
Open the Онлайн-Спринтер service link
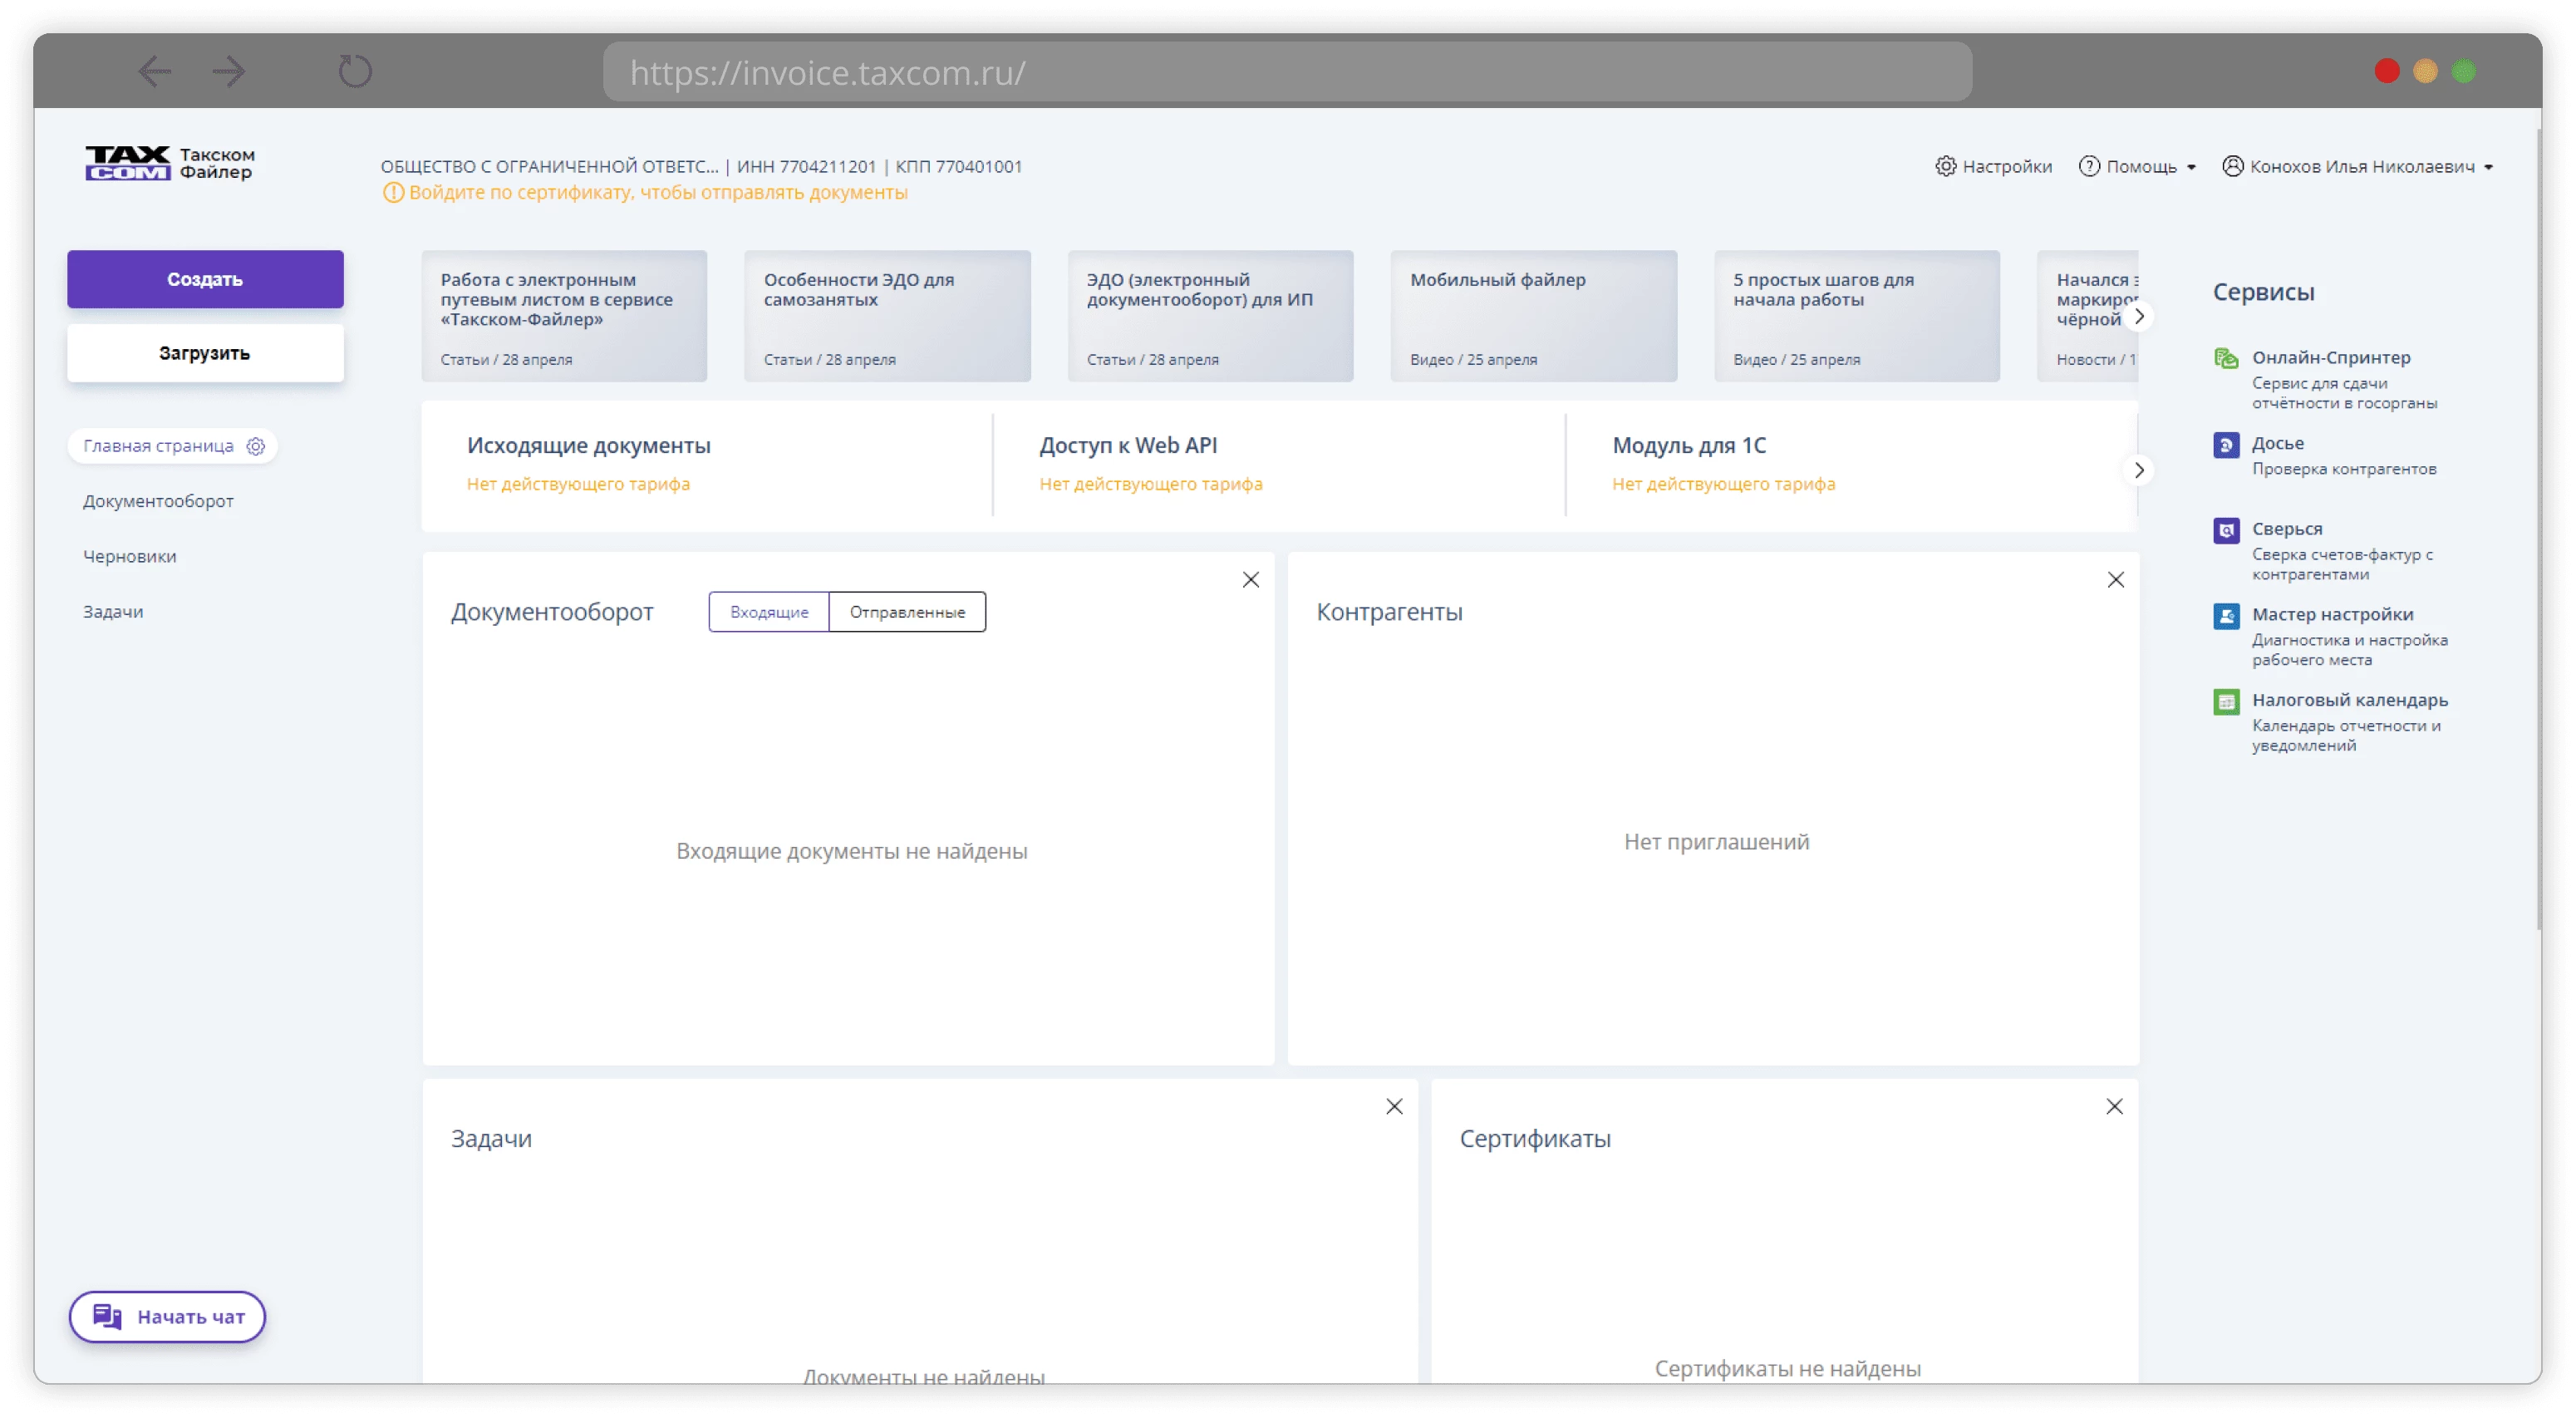pos(2331,358)
